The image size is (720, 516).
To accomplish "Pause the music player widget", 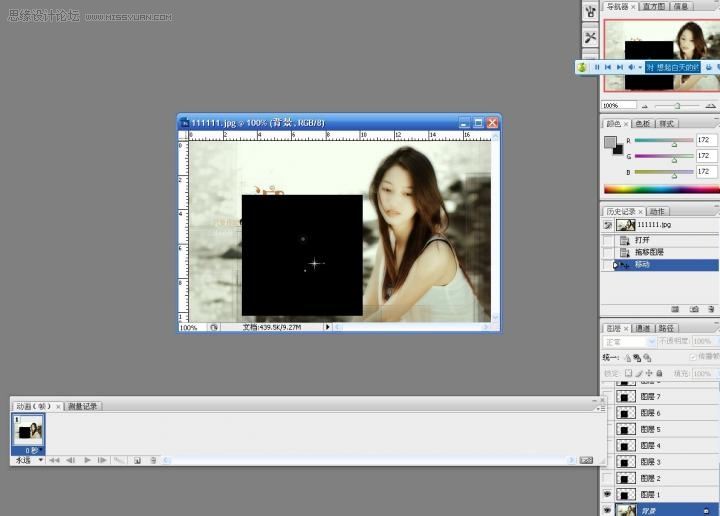I will (x=597, y=67).
